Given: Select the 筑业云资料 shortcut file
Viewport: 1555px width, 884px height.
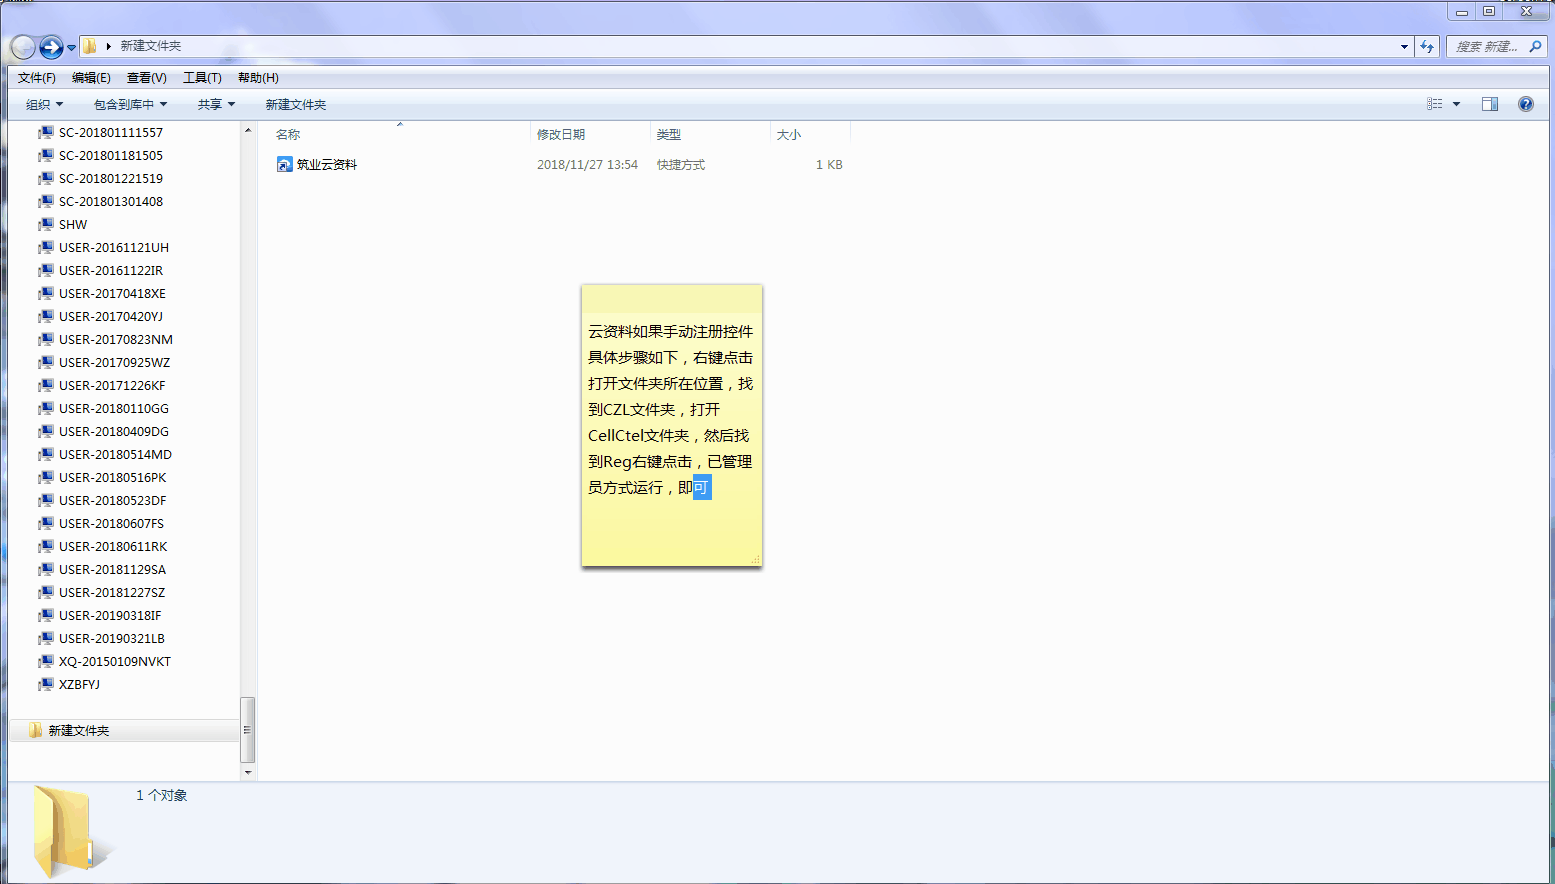Looking at the screenshot, I should click(x=326, y=165).
